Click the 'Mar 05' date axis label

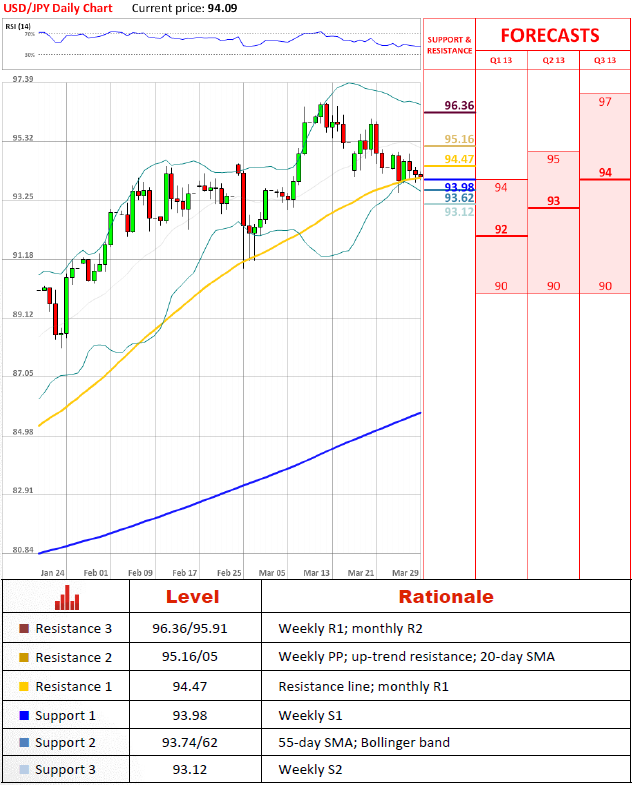[272, 573]
